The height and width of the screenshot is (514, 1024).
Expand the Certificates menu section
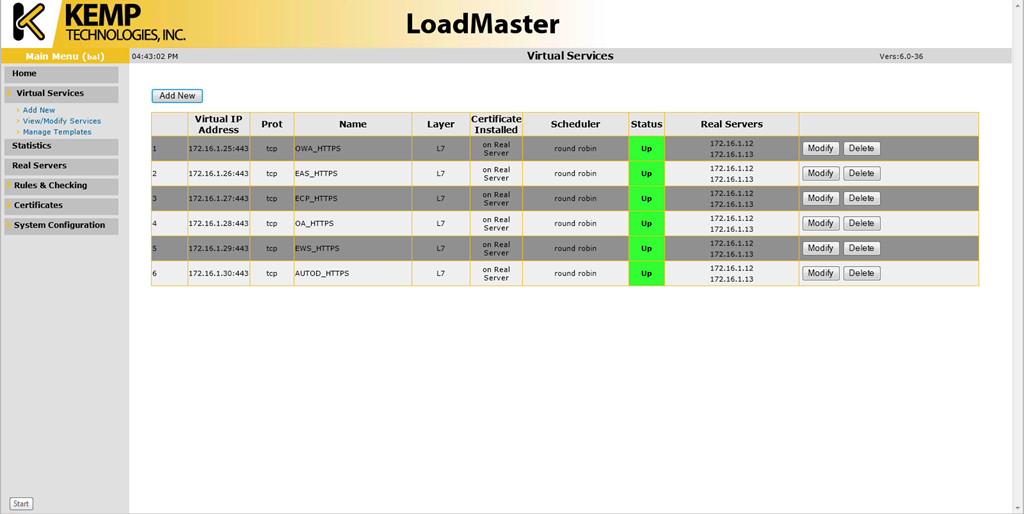point(61,205)
